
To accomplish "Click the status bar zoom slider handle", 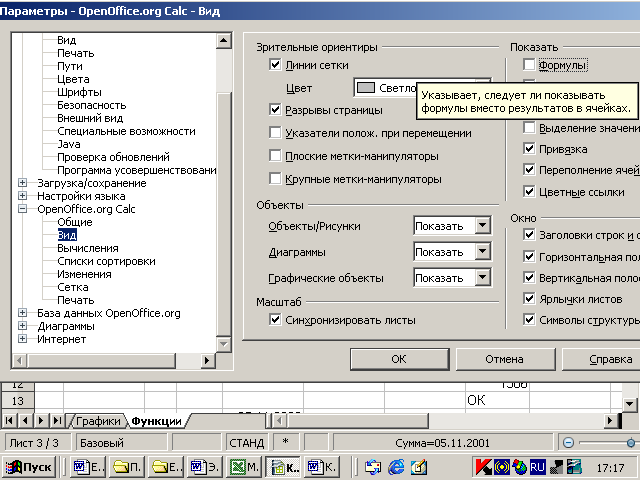I will tap(631, 442).
